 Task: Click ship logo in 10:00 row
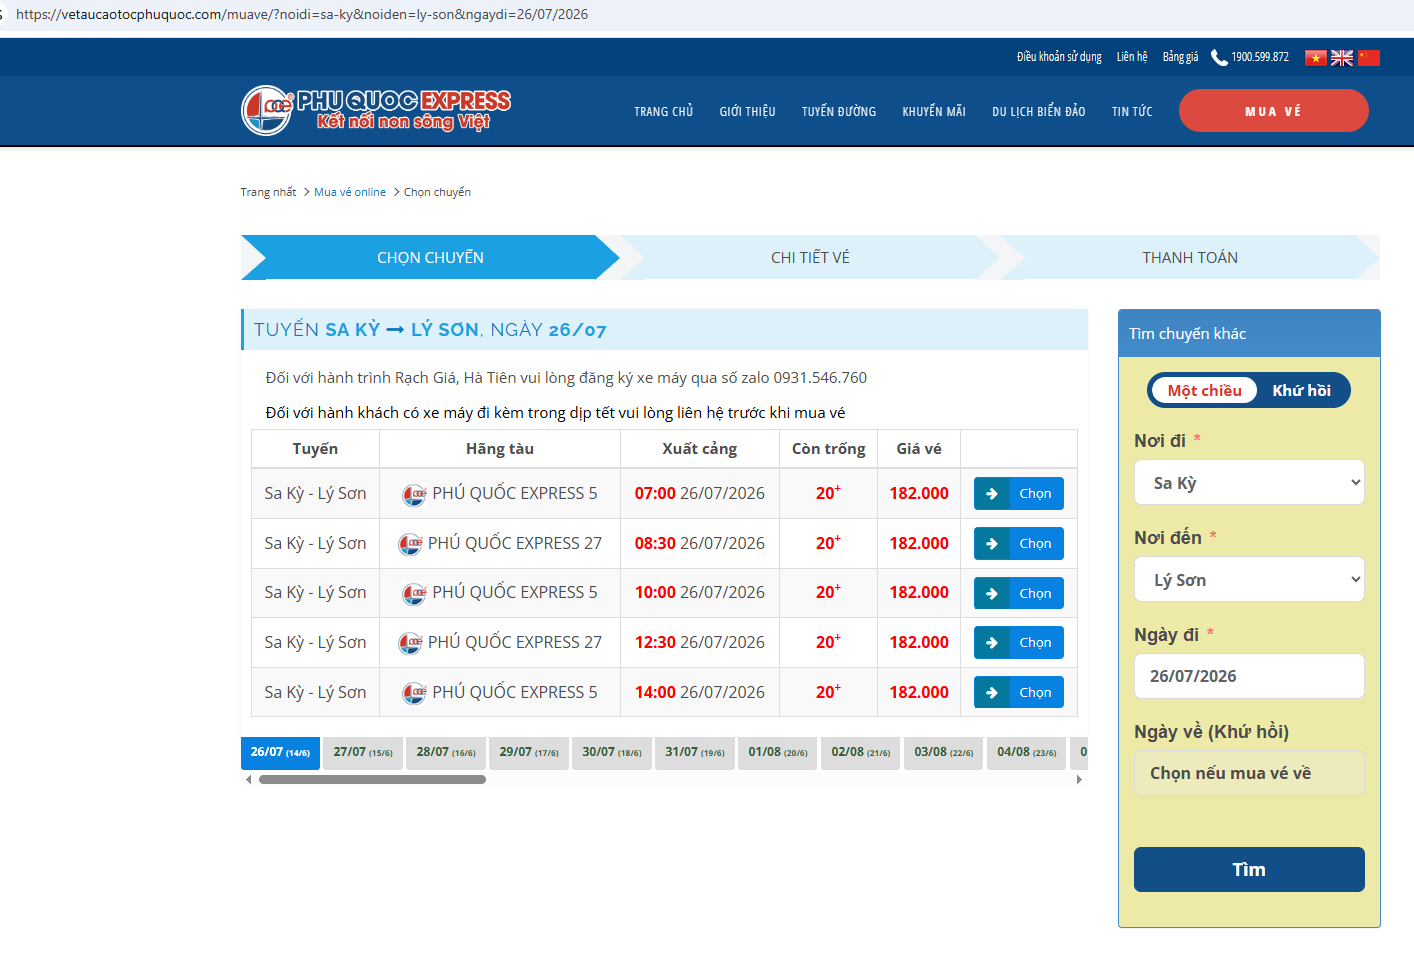(414, 593)
